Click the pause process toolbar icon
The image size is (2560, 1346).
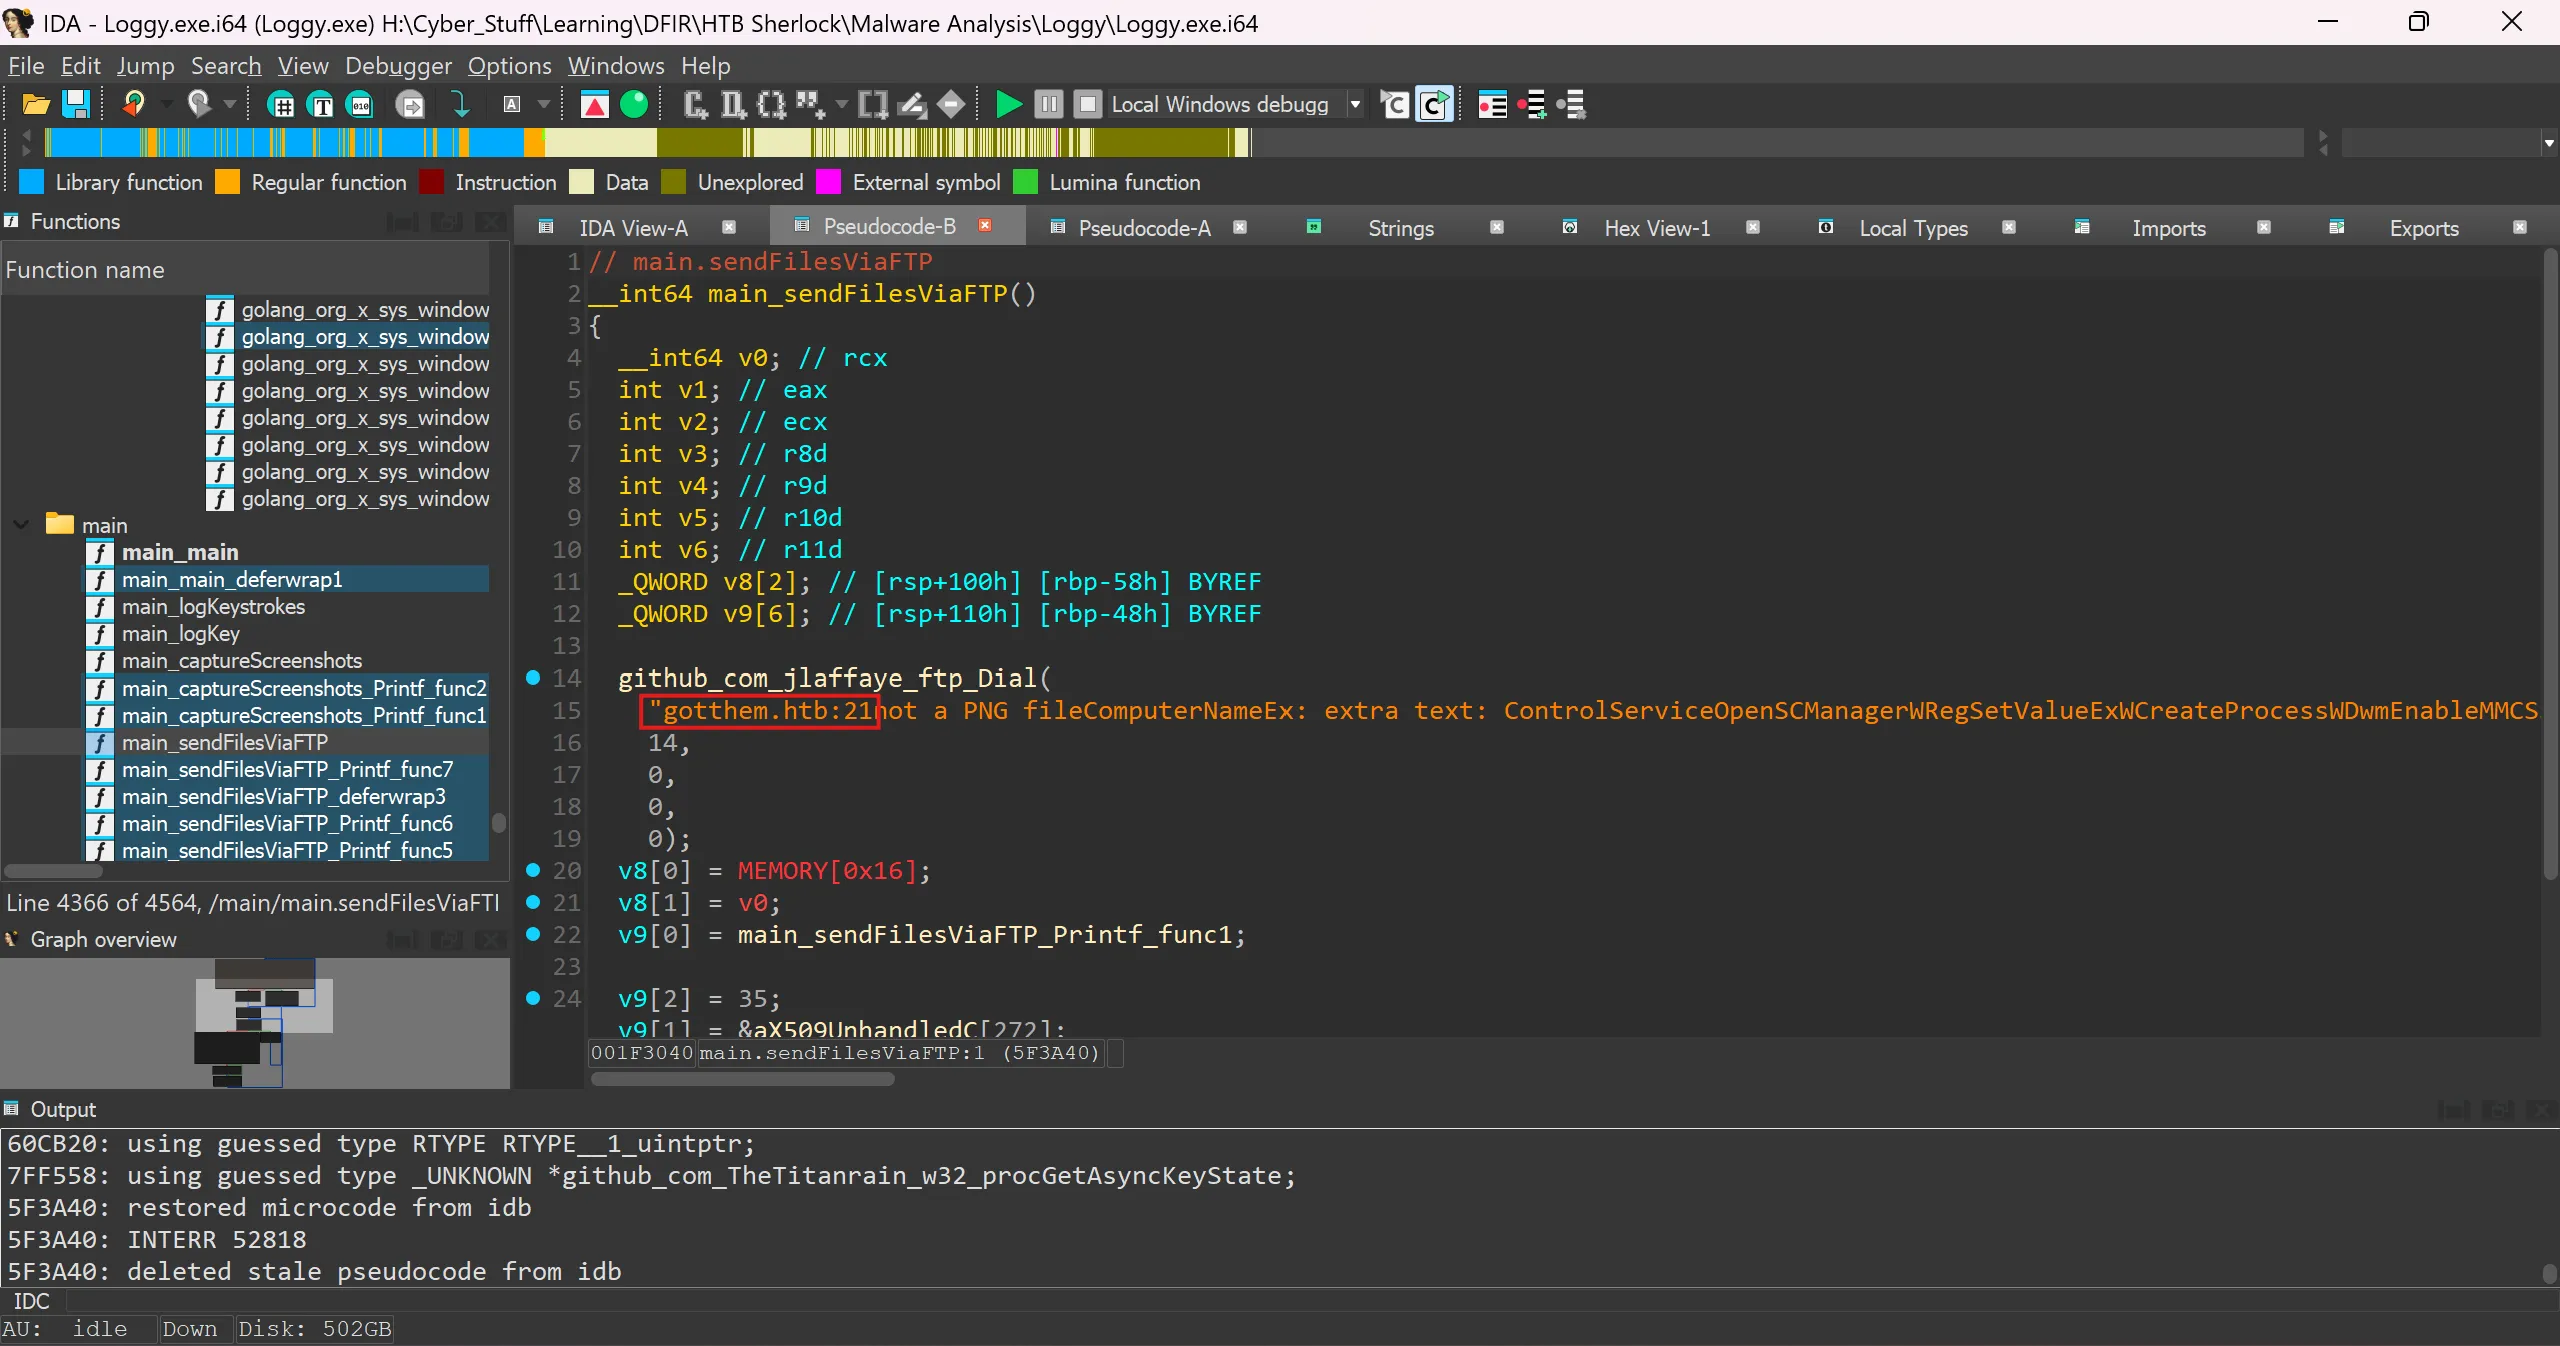coord(1048,104)
